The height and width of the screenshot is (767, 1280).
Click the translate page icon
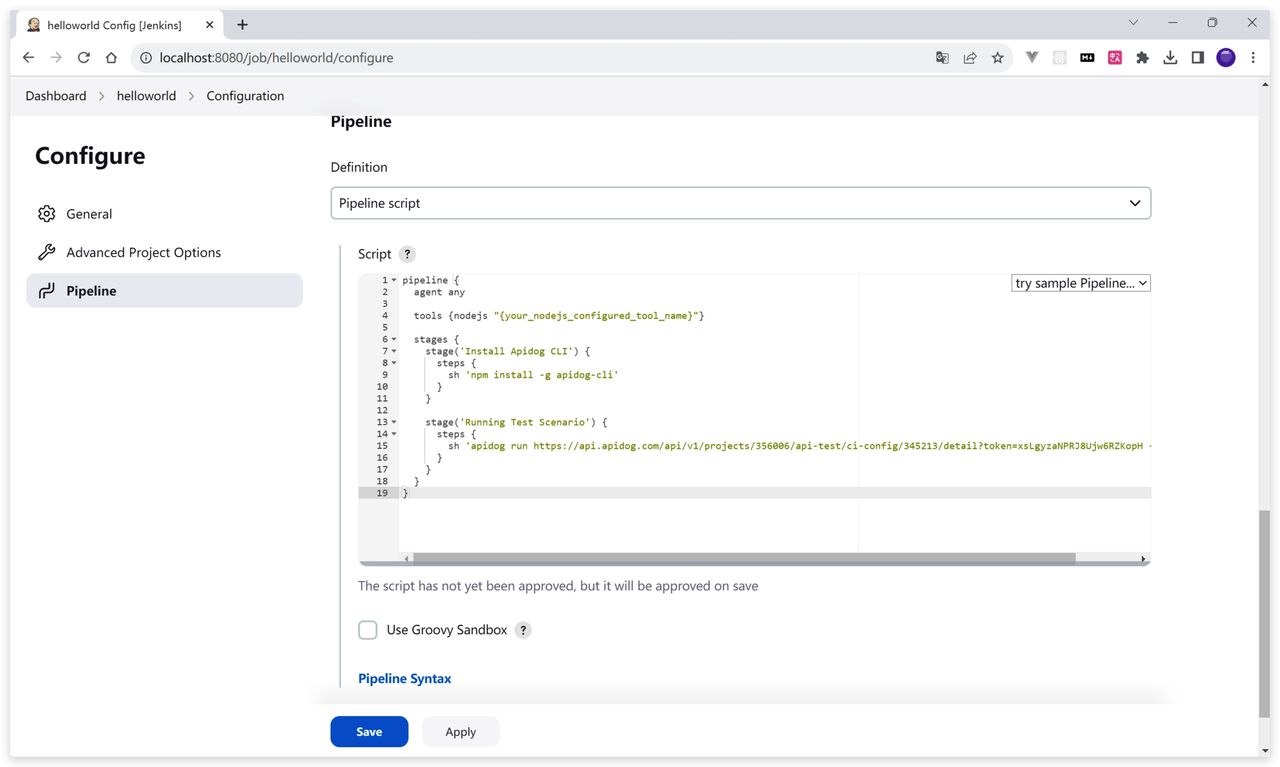pyautogui.click(x=942, y=58)
